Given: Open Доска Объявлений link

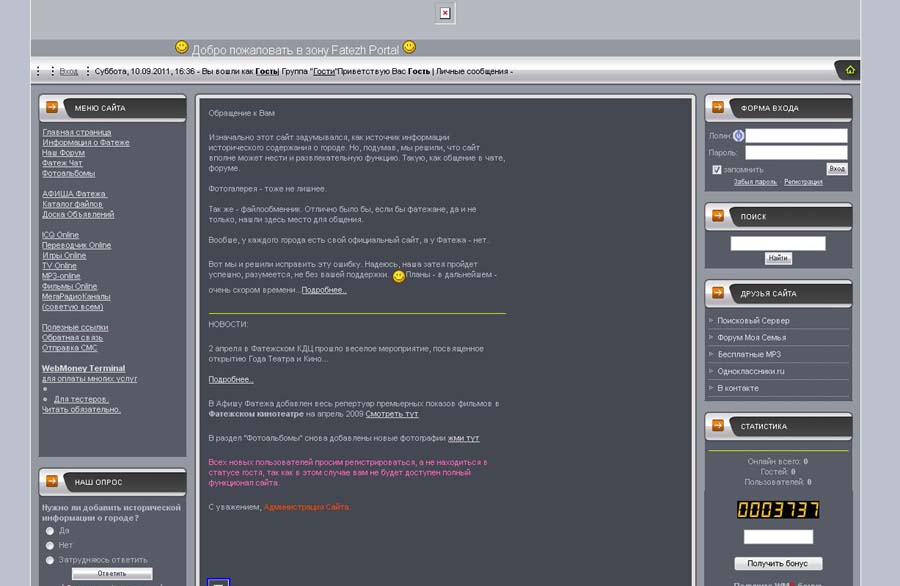Looking at the screenshot, I should point(78,215).
